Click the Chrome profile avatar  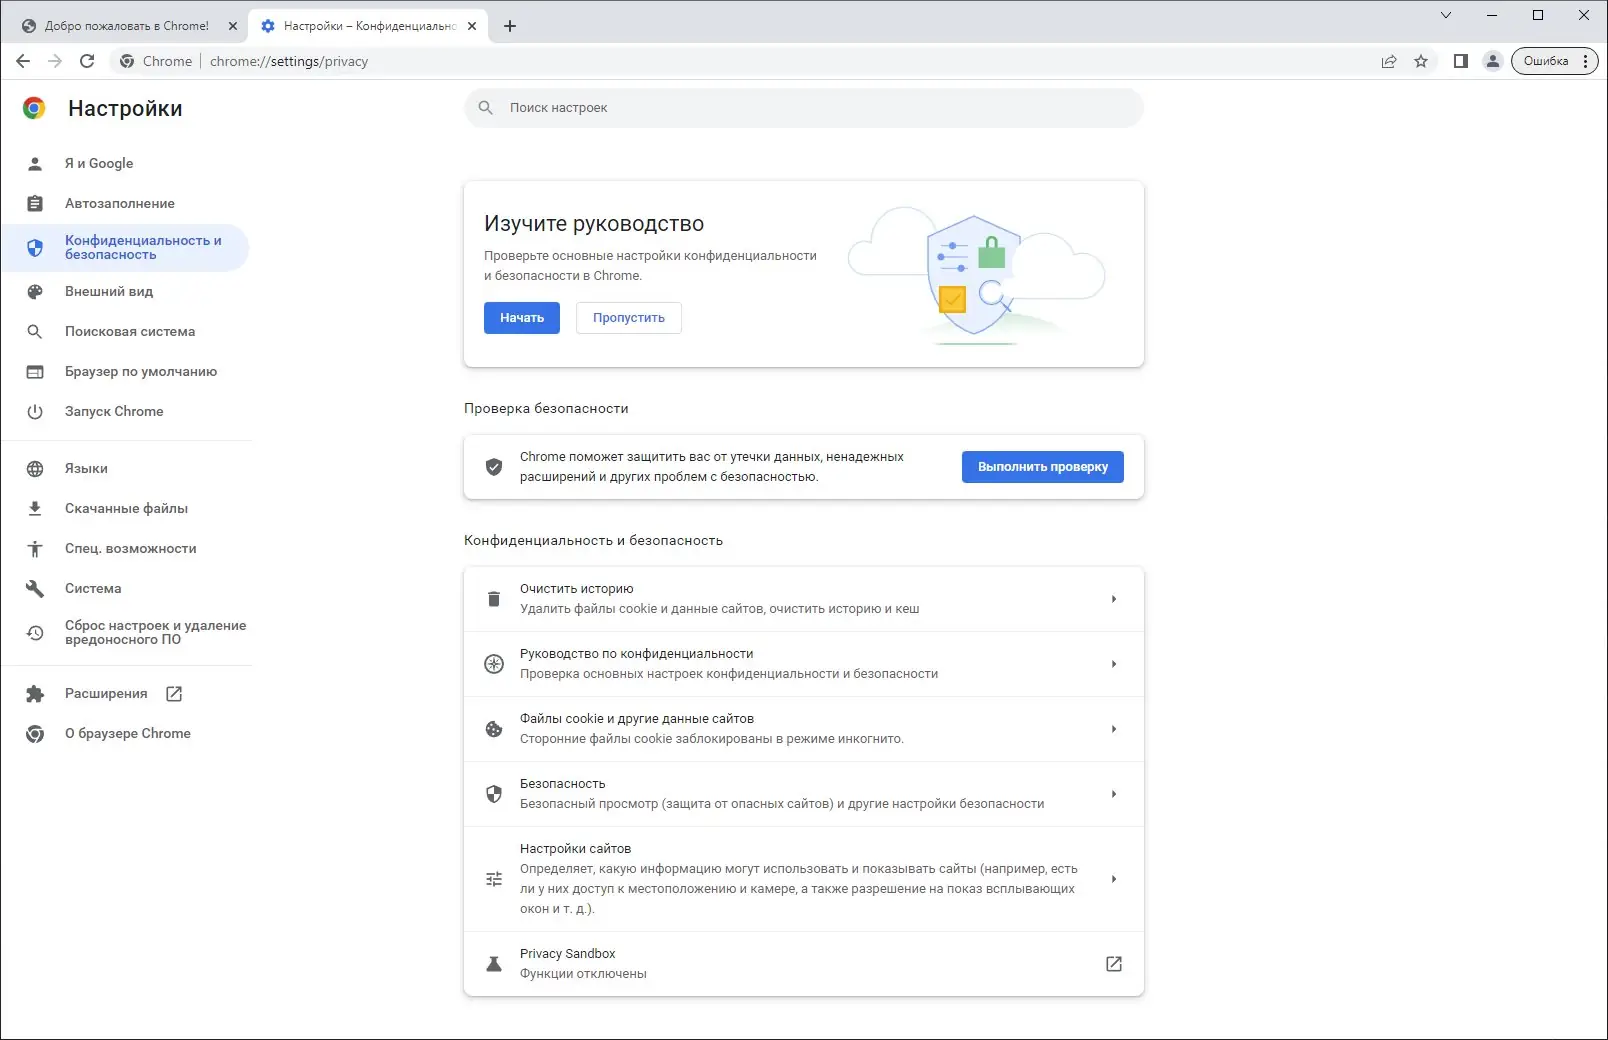pos(1493,61)
